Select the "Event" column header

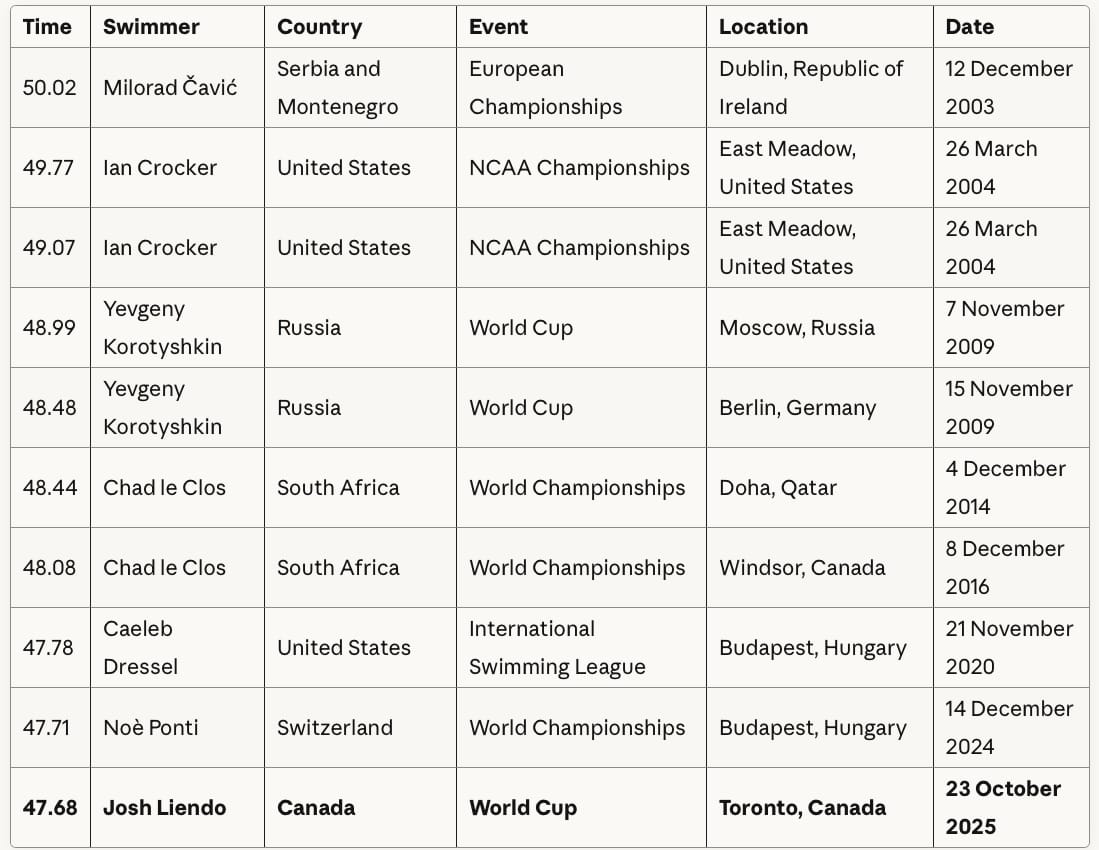(x=498, y=27)
